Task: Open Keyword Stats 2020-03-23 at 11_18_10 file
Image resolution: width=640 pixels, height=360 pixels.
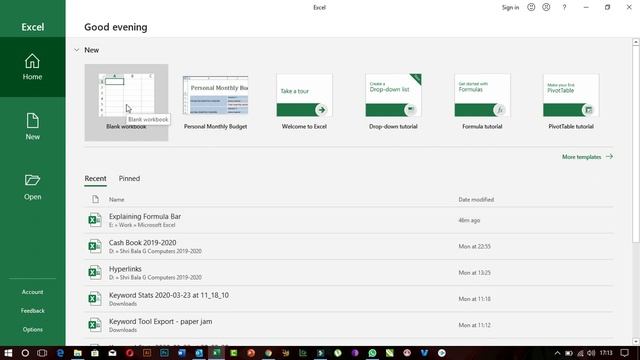Action: [x=349, y=298]
